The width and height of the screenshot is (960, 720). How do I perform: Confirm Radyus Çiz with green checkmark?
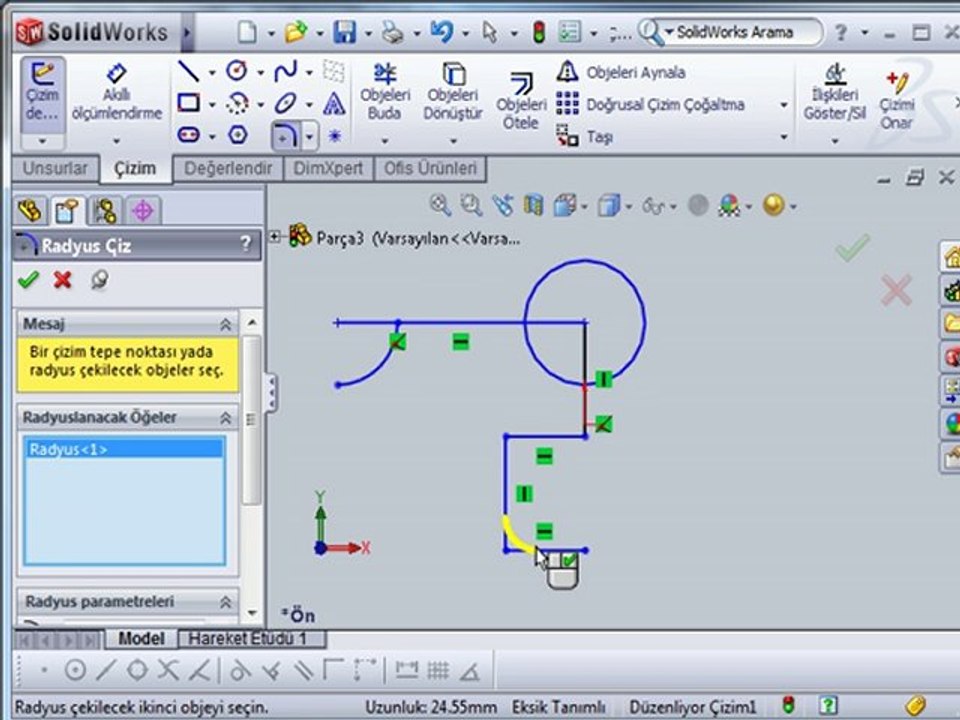click(28, 280)
